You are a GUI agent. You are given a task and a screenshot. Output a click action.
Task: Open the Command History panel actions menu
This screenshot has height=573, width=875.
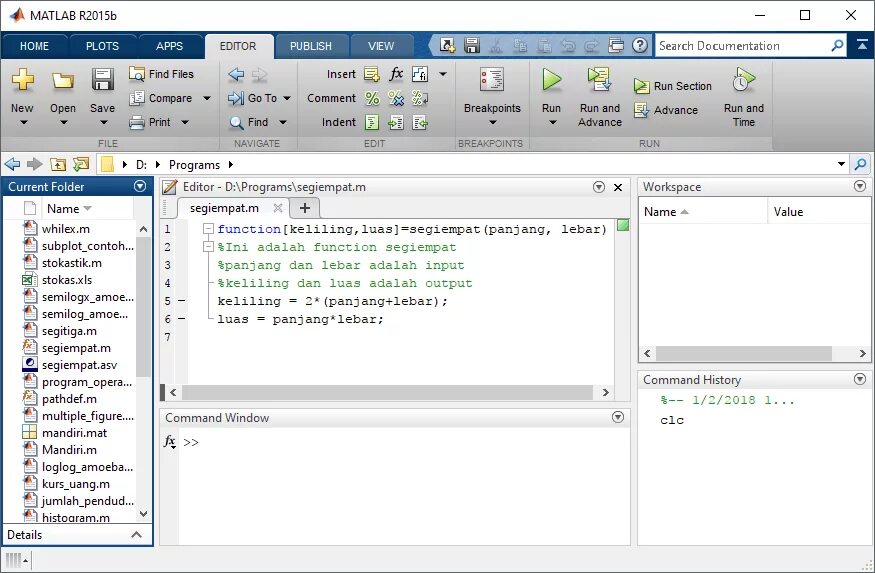(x=860, y=379)
